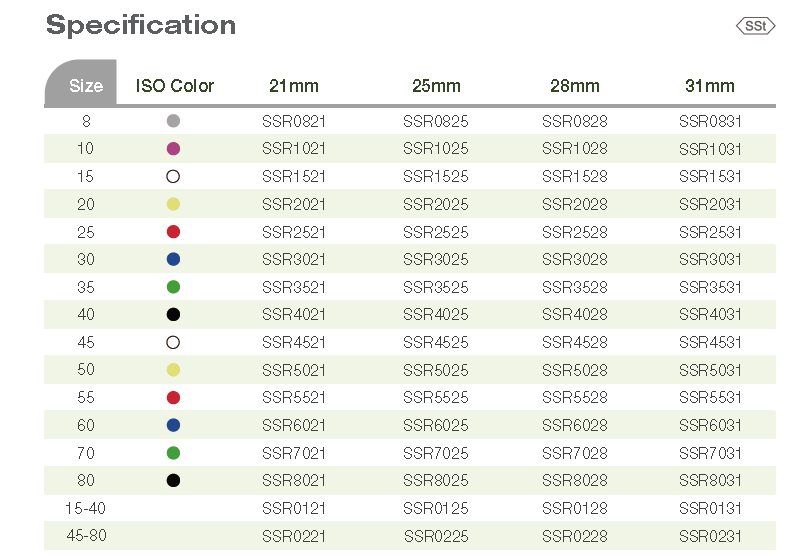Screen dimensions: 790x556
Task: Click the 21mm column header
Action: click(x=294, y=86)
